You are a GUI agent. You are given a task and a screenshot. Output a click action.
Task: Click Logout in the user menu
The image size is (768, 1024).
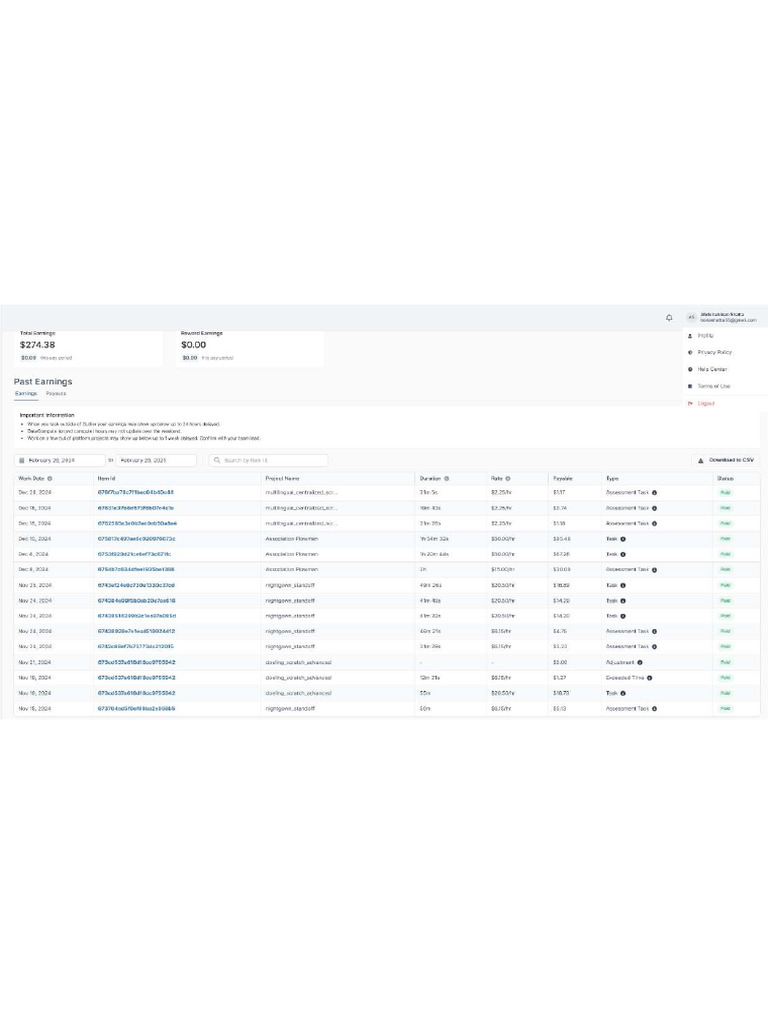coord(706,403)
